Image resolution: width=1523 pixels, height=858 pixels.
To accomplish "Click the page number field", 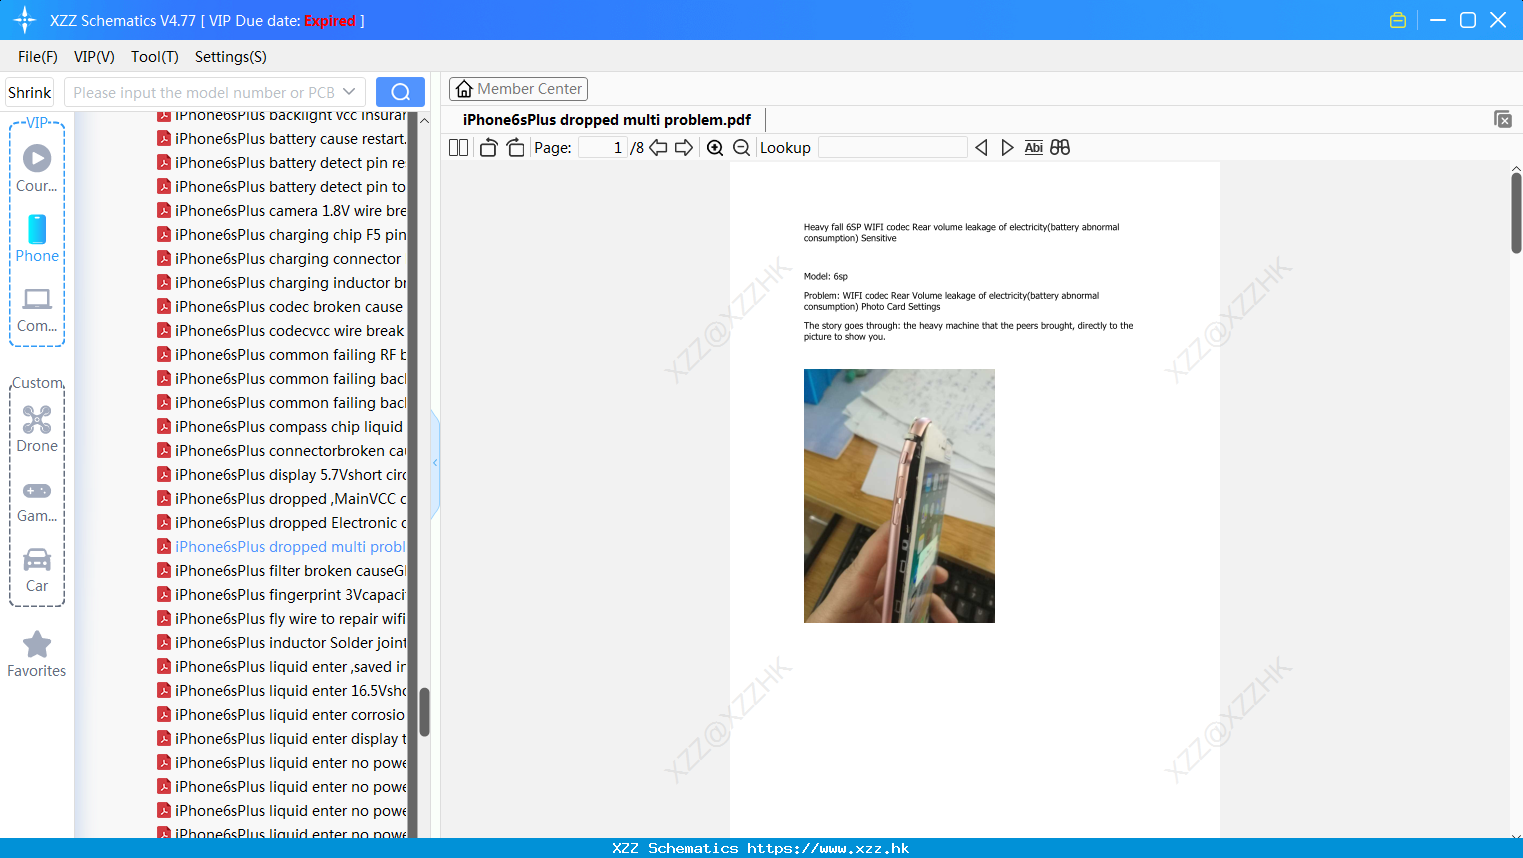I will point(603,148).
